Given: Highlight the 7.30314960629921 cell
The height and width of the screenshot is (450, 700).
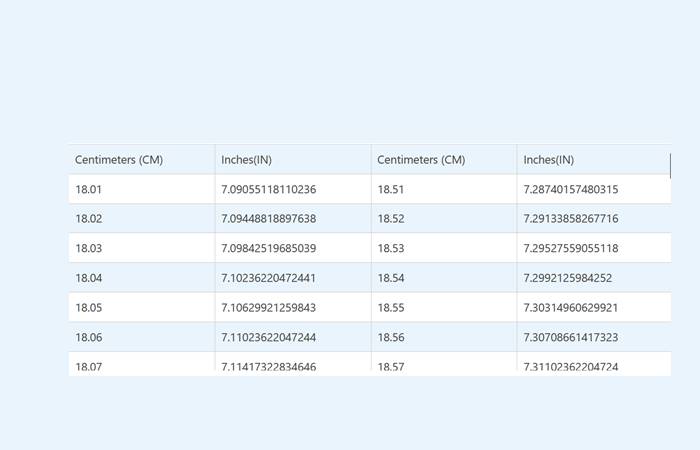Looking at the screenshot, I should click(x=594, y=308).
